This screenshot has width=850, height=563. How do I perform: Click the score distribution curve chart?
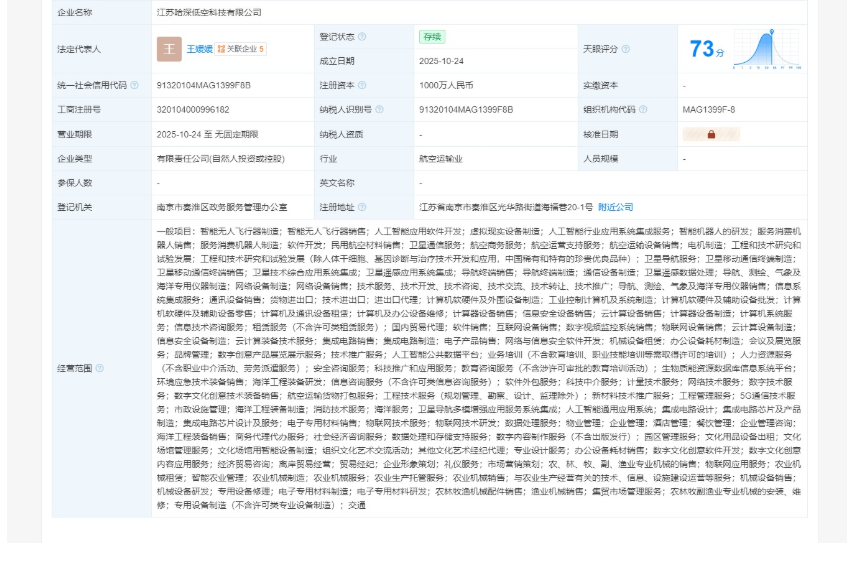point(767,49)
